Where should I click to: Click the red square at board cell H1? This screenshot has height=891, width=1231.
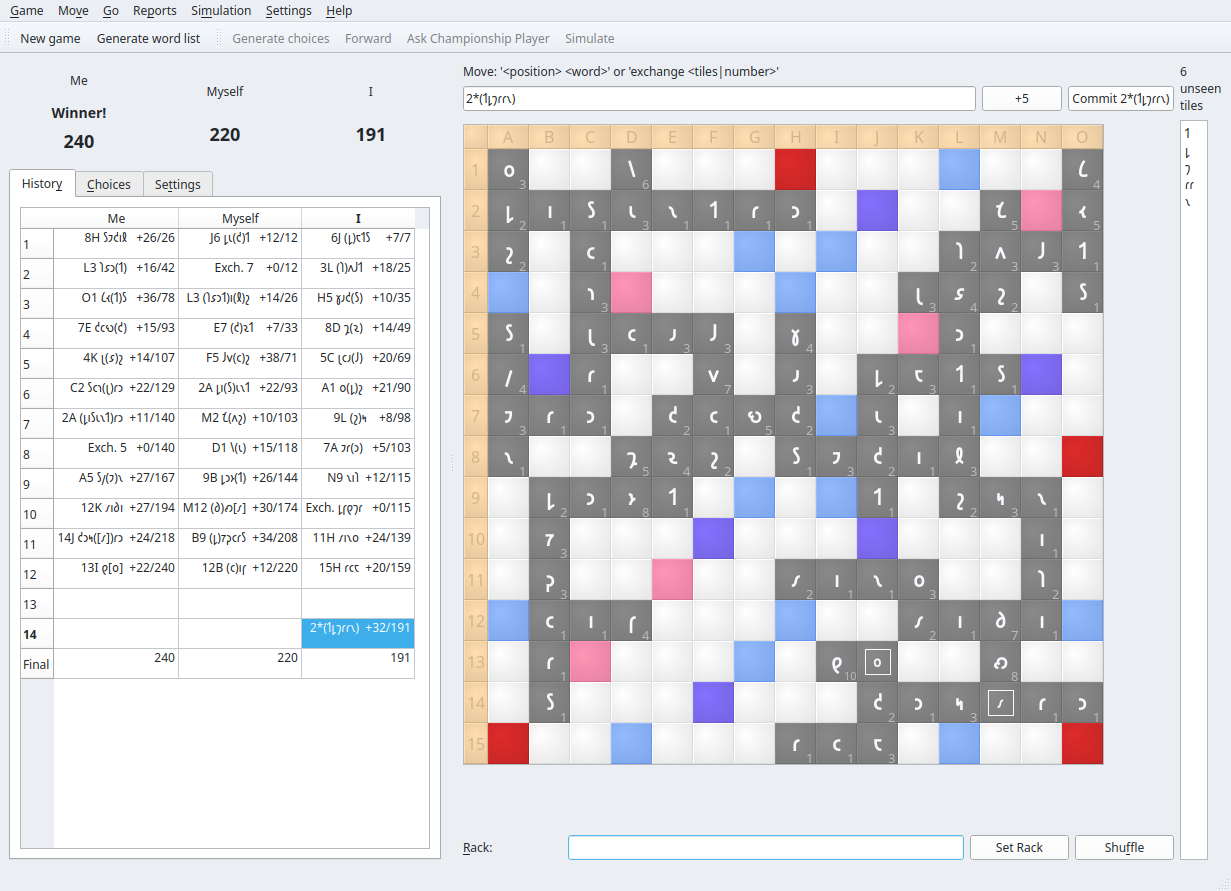point(795,170)
